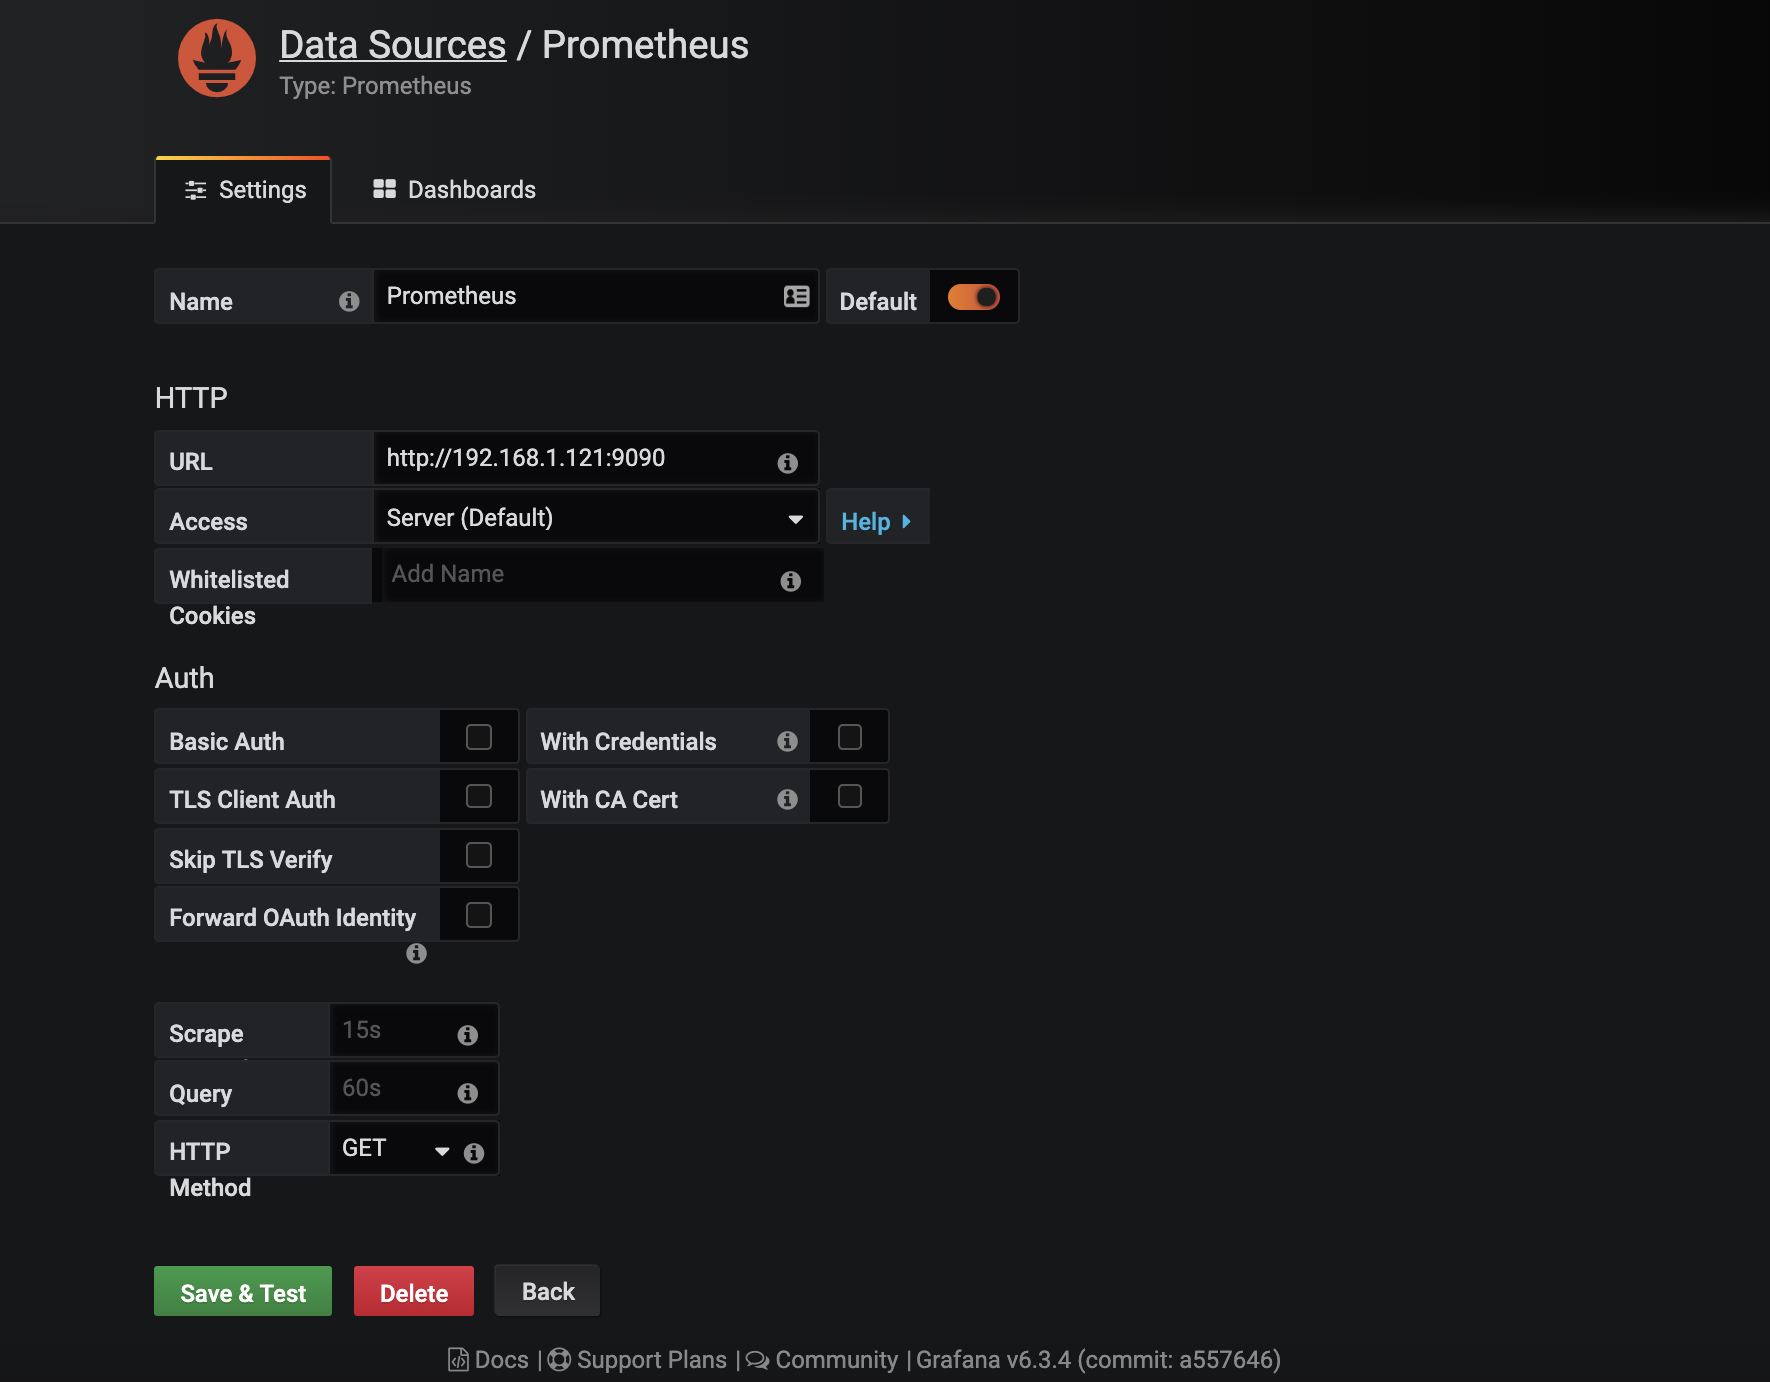1770x1382 pixels.
Task: Click Grafana v6.3.4 version text
Action: pyautogui.click(x=1098, y=1360)
